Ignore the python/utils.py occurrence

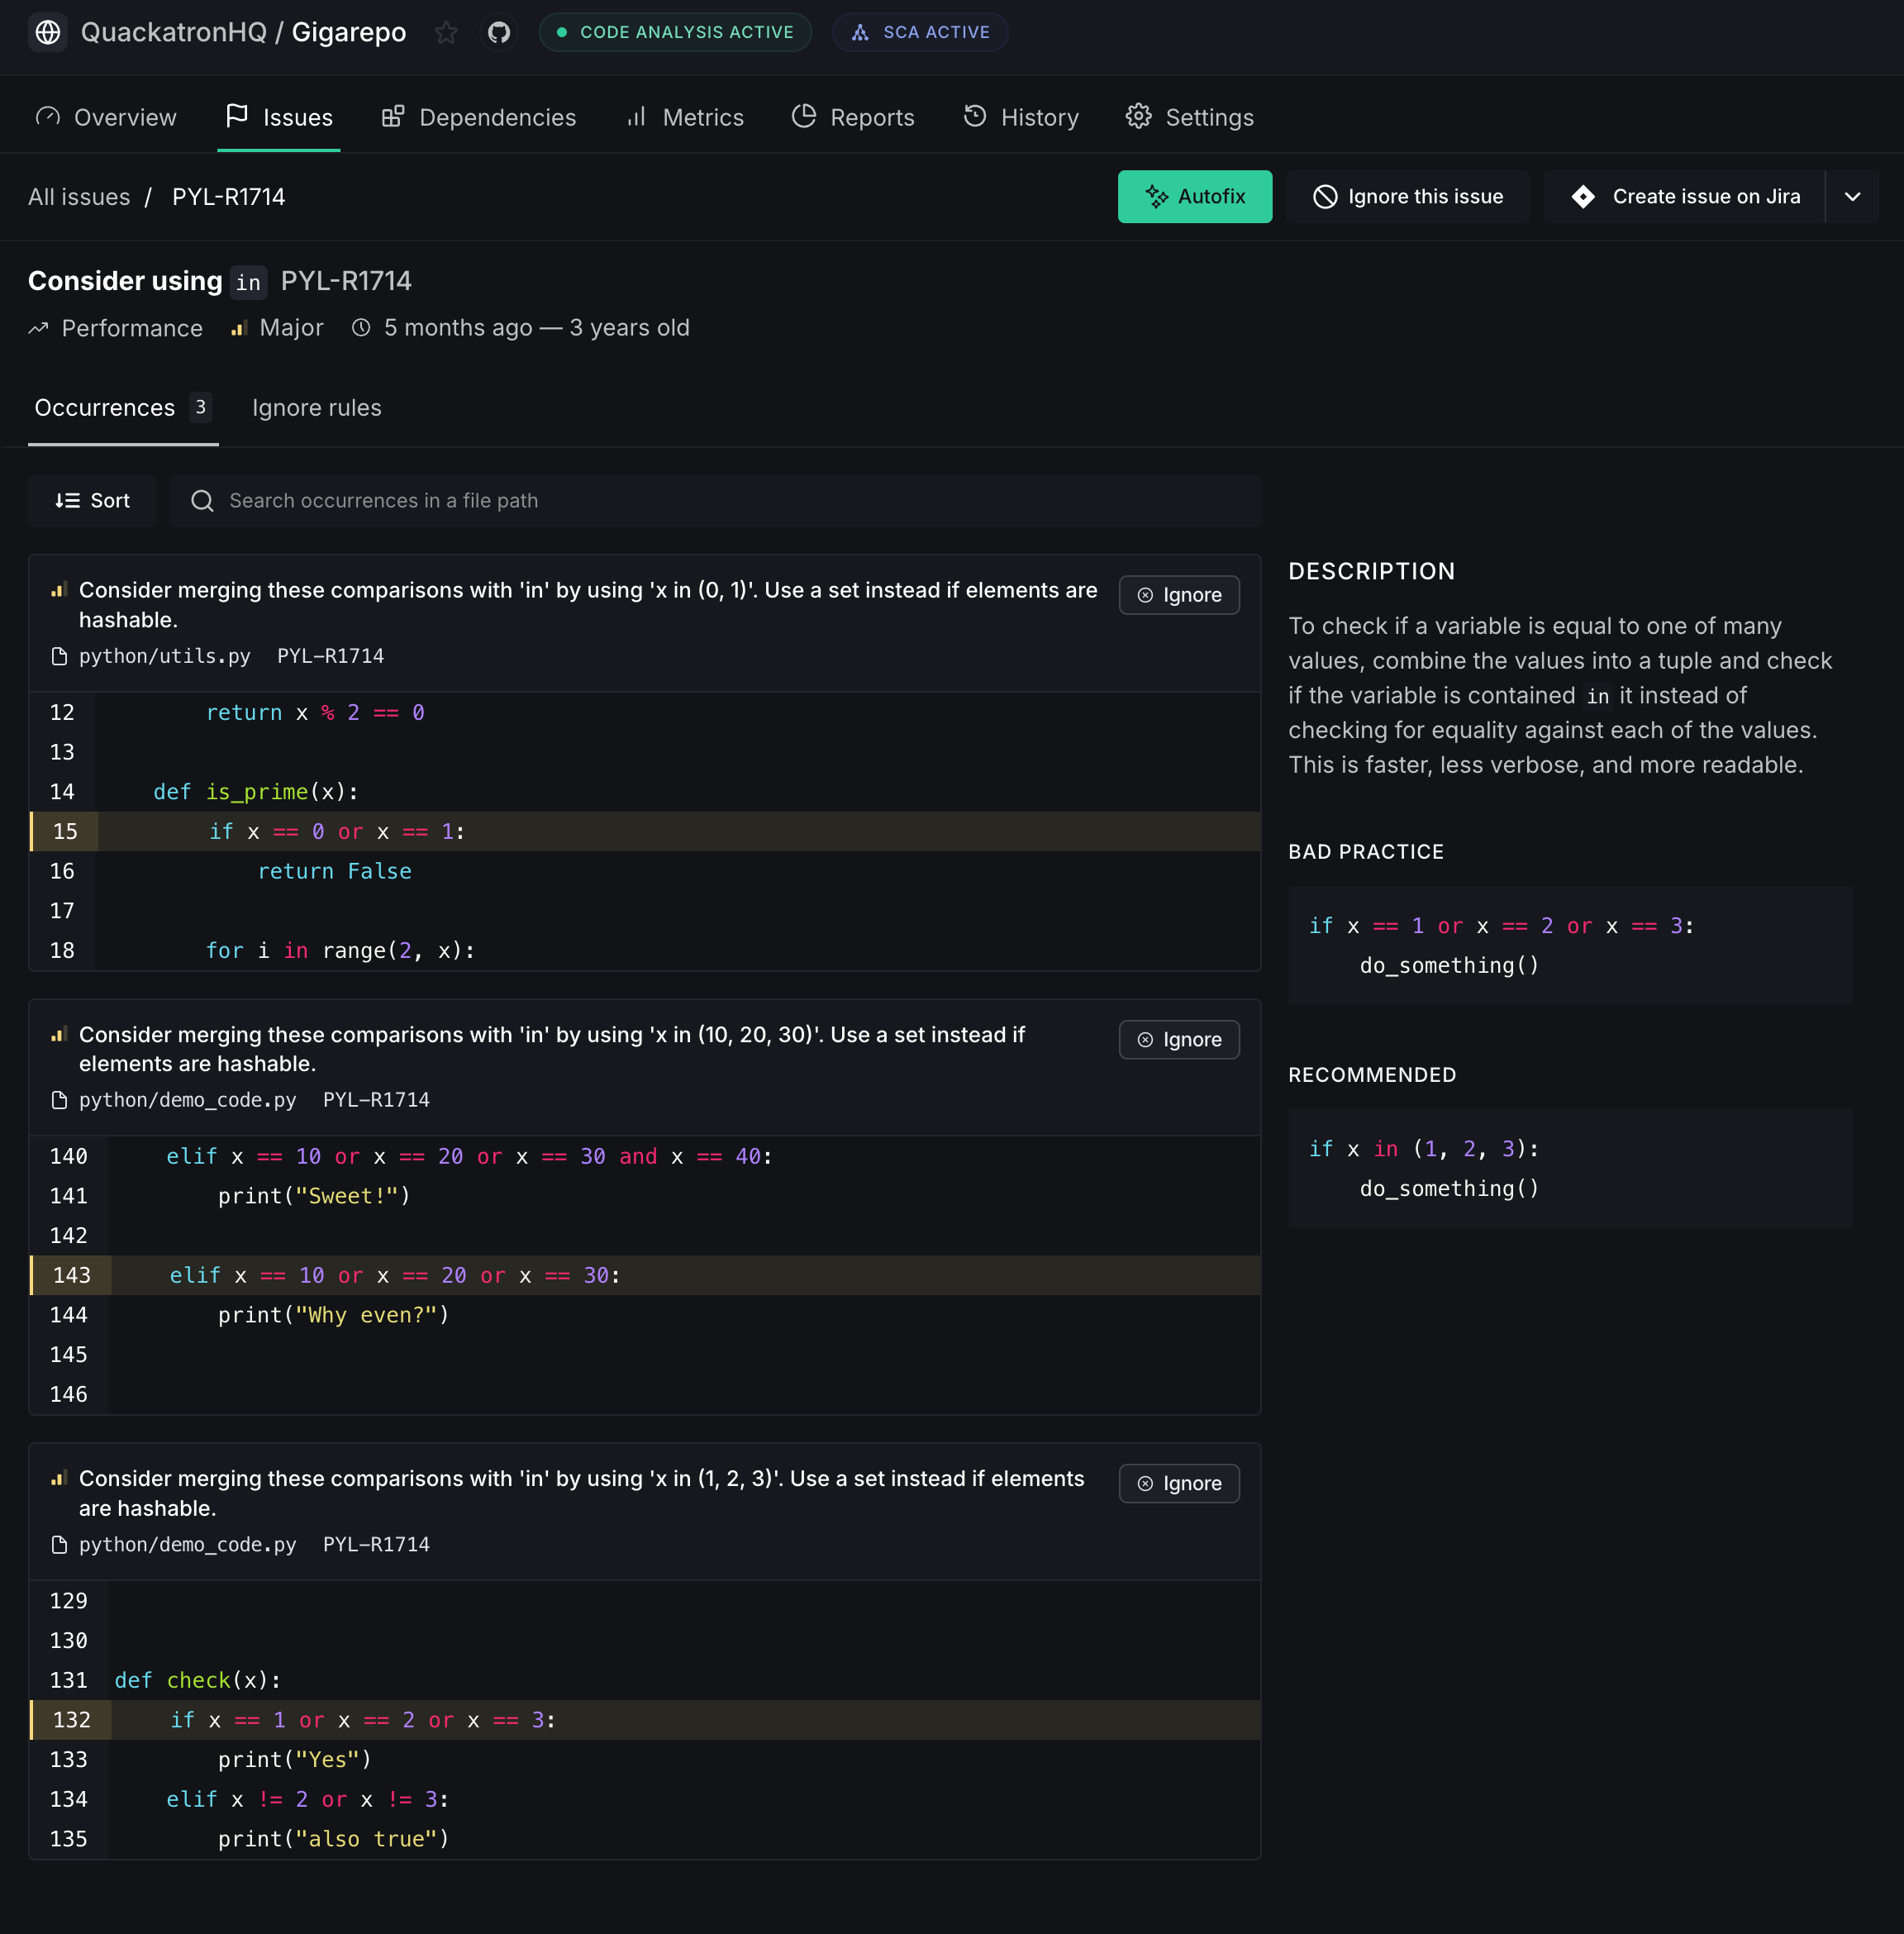[1179, 595]
